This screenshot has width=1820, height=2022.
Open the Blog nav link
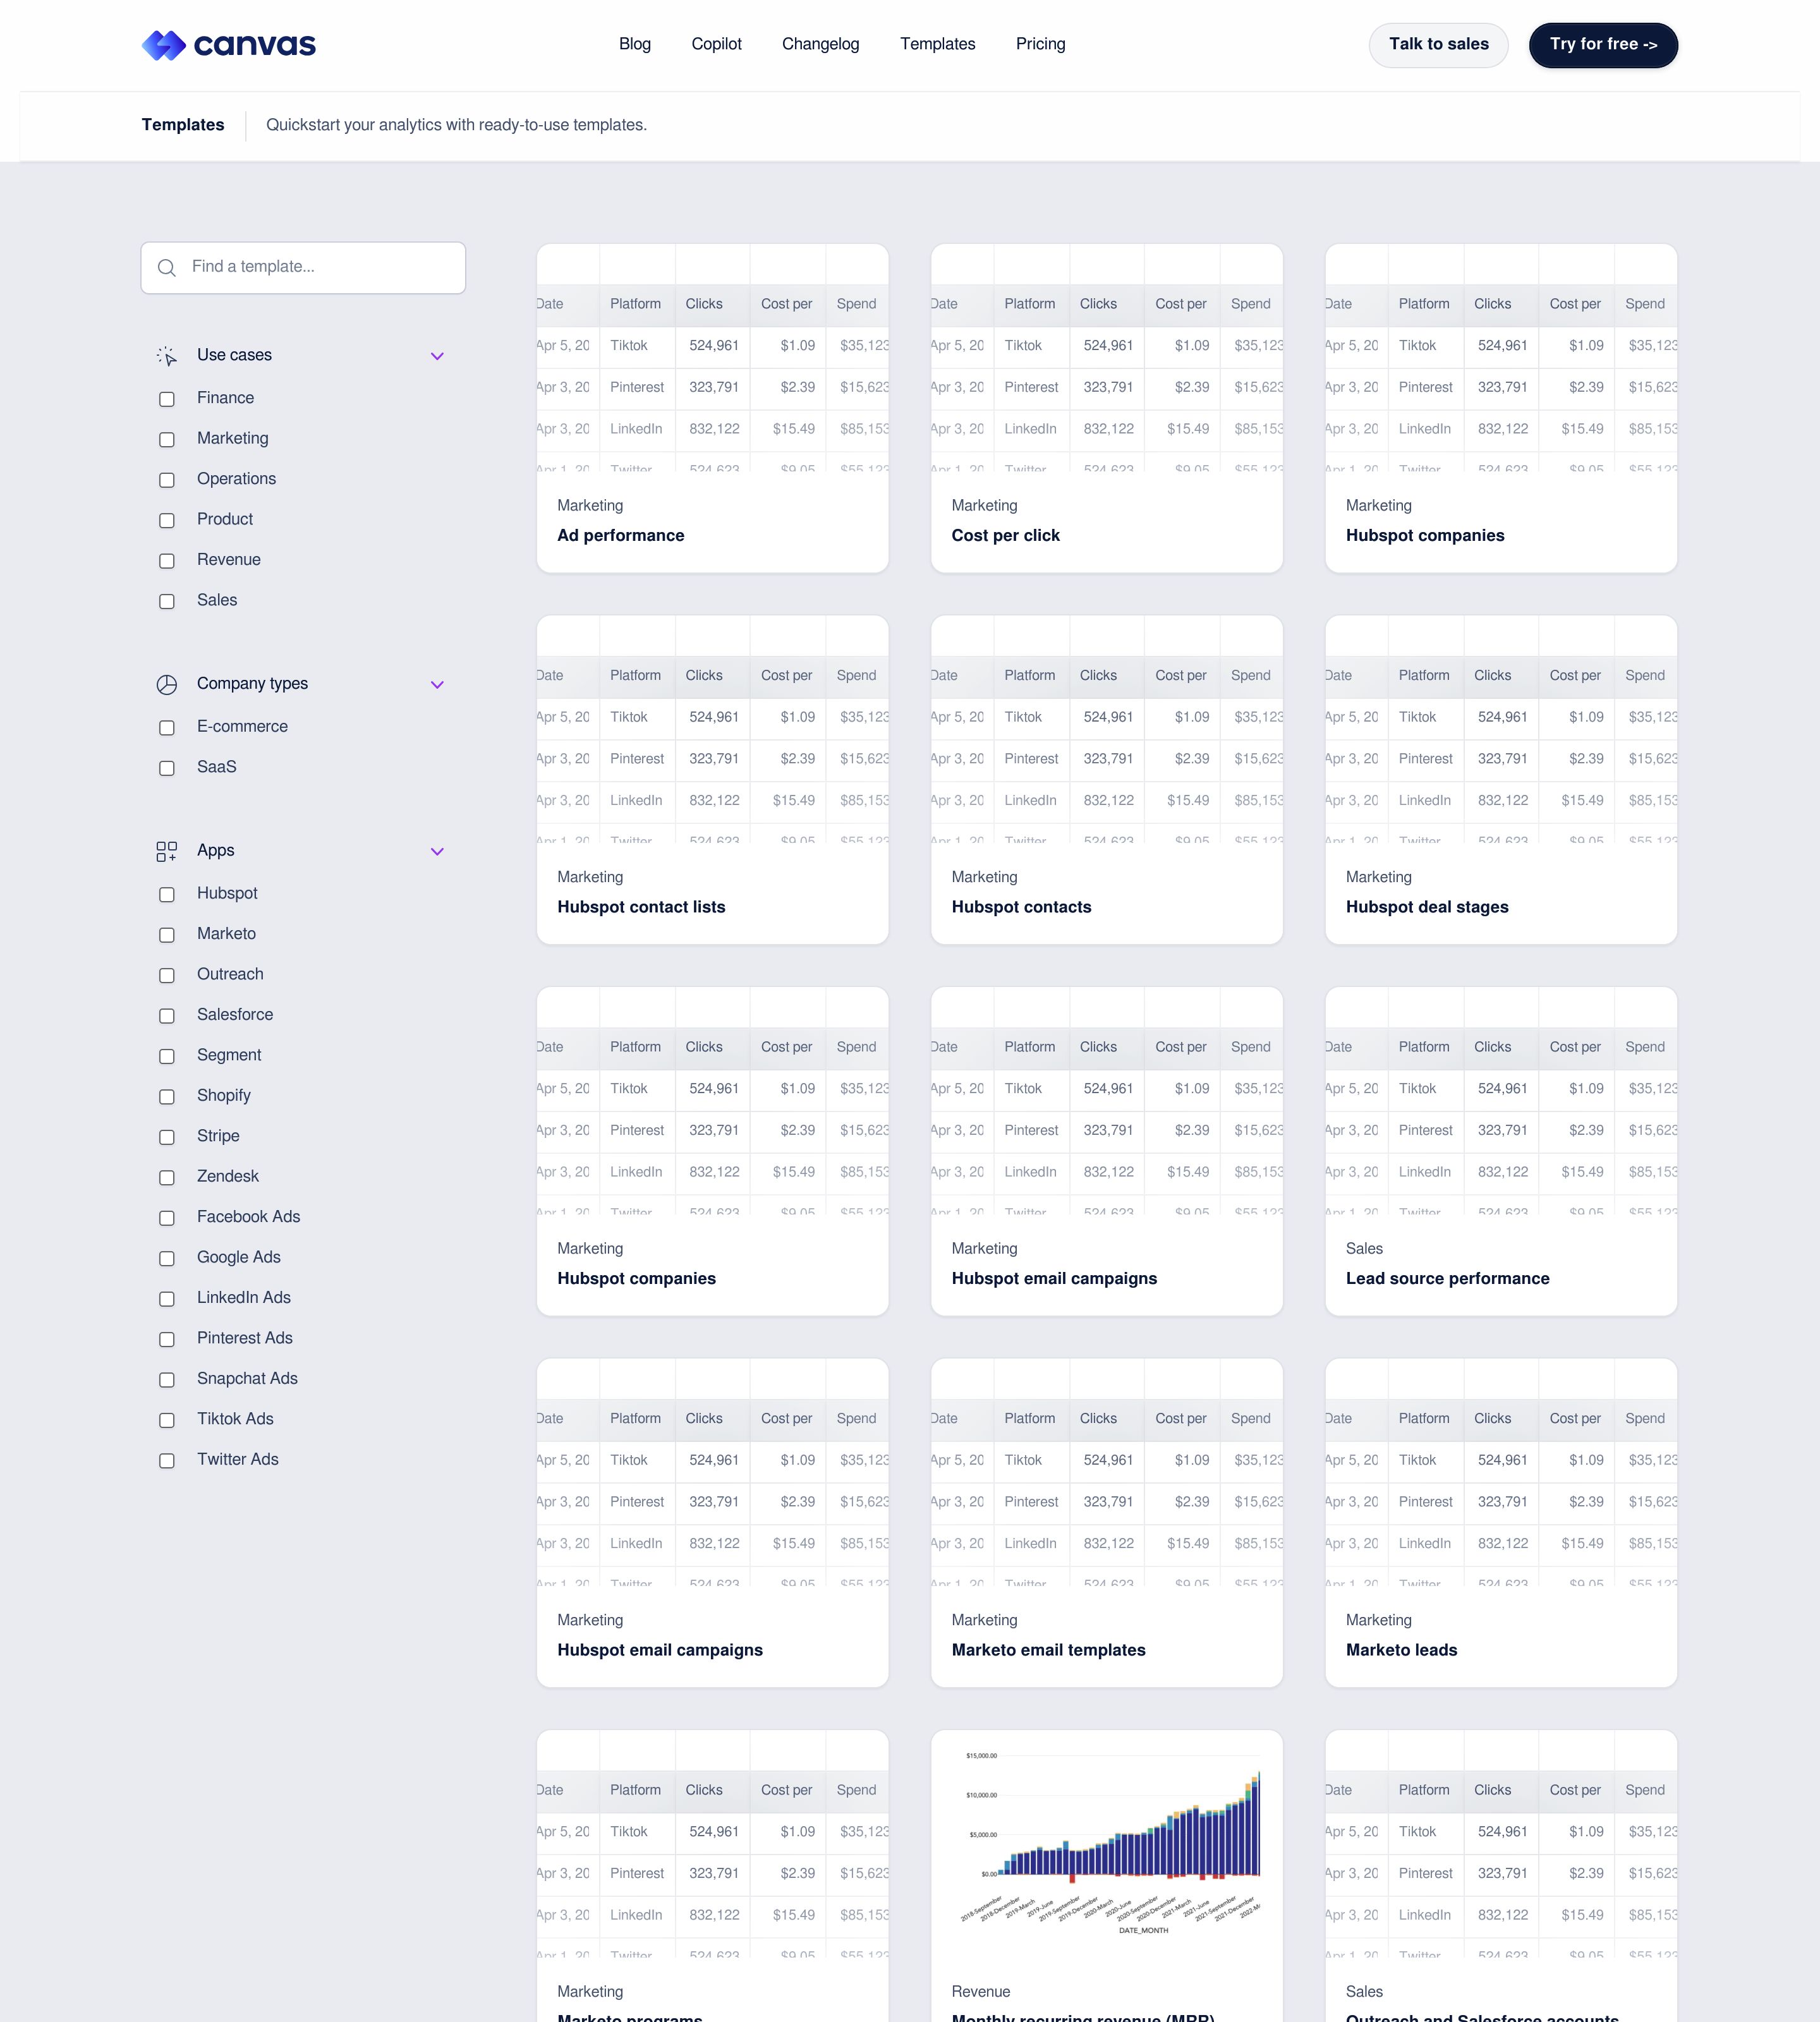pyautogui.click(x=635, y=44)
